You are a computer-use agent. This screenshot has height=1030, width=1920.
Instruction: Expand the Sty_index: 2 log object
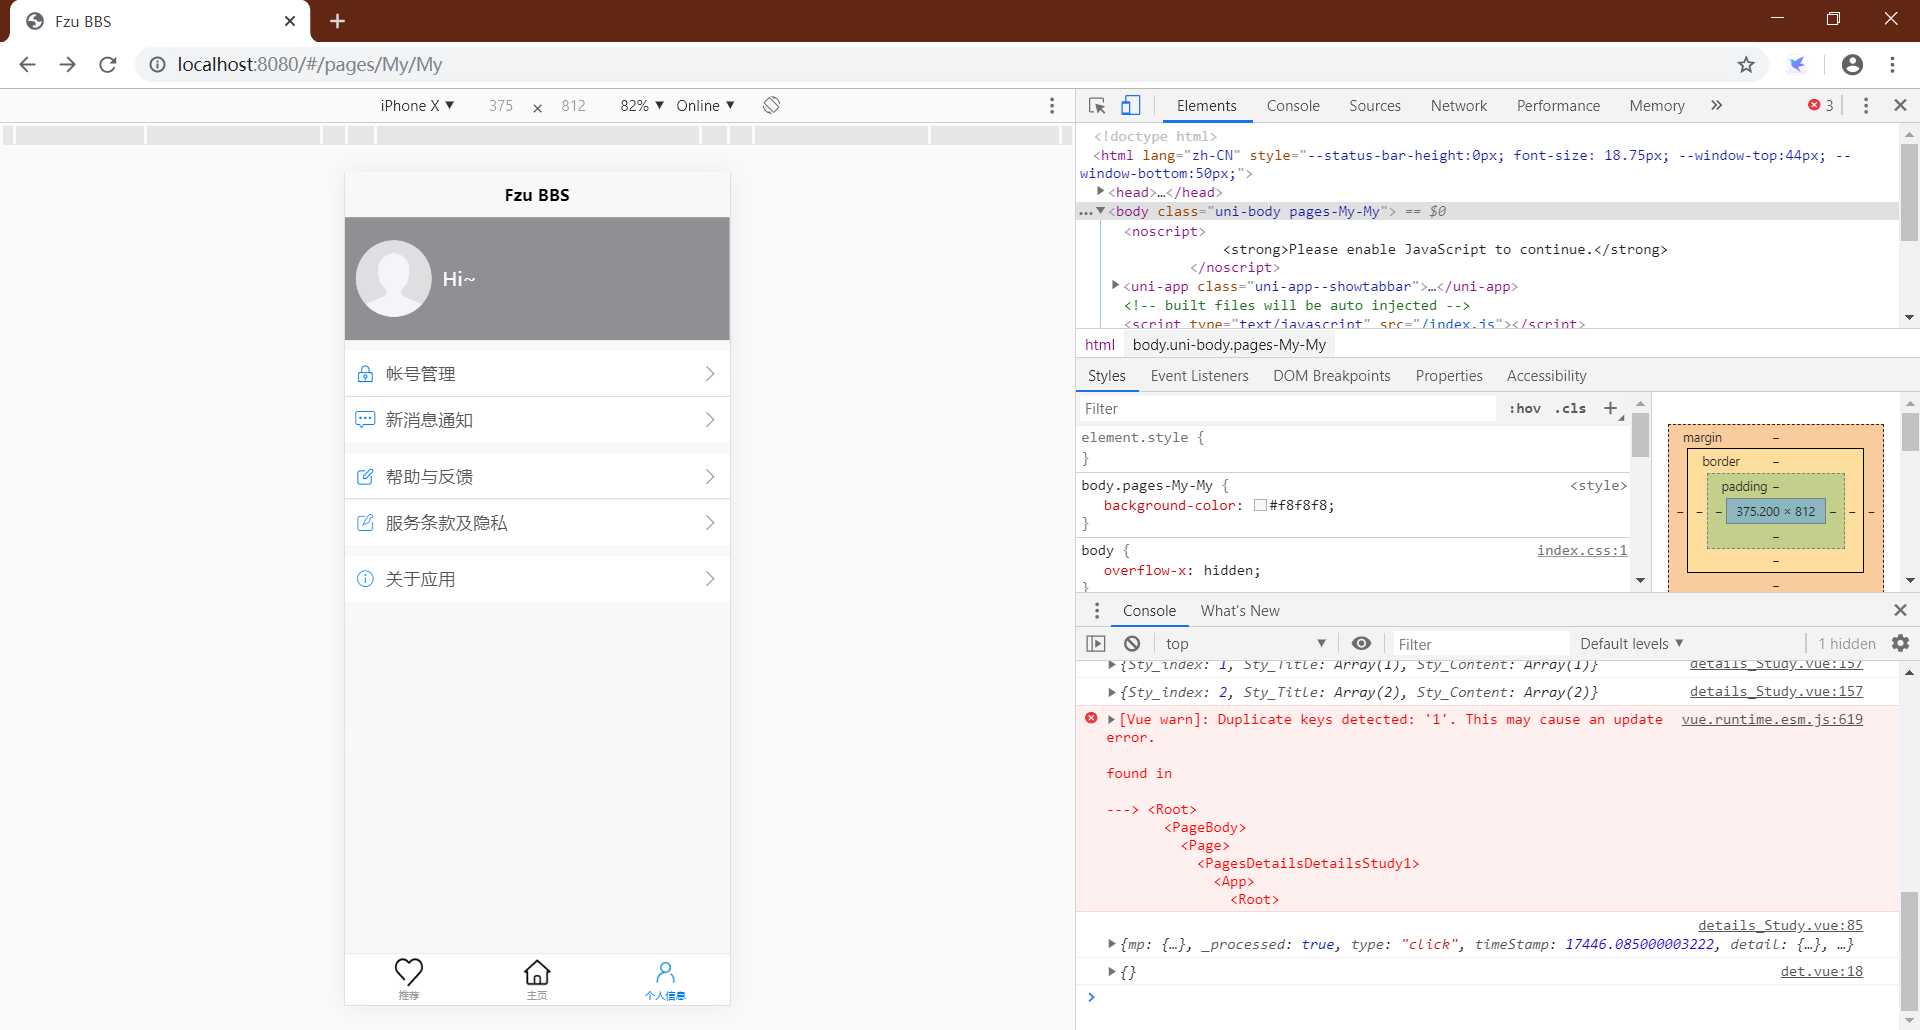1111,692
